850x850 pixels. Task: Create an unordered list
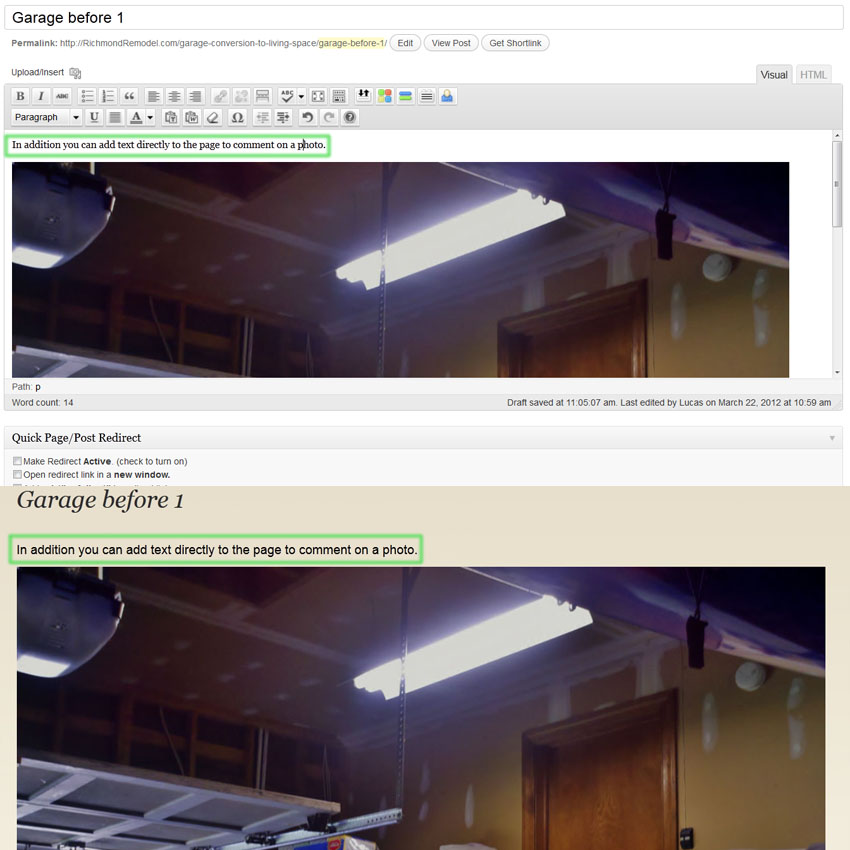click(87, 95)
